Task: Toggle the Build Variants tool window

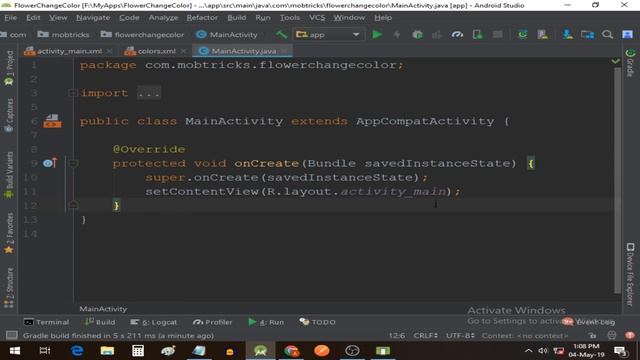Action: pos(9,176)
